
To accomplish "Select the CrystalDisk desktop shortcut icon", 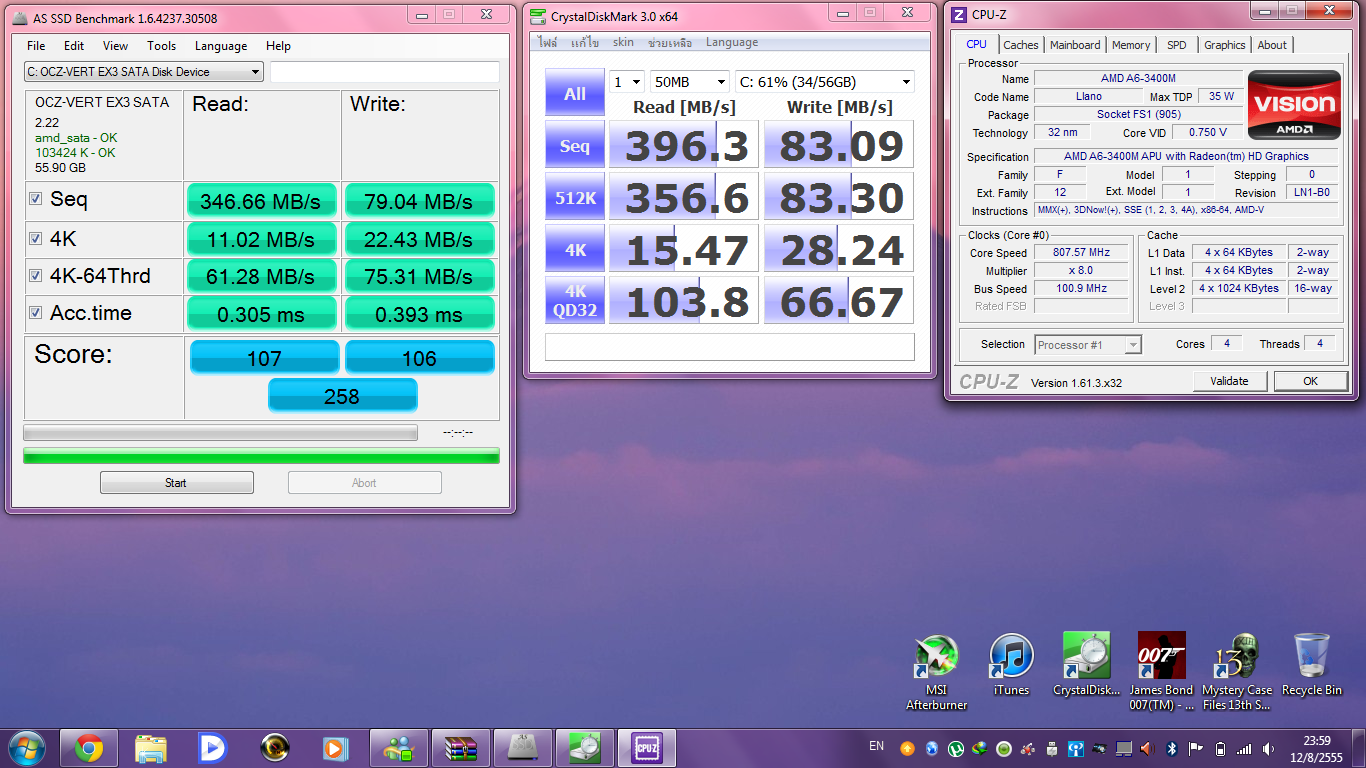I will click(x=1087, y=665).
